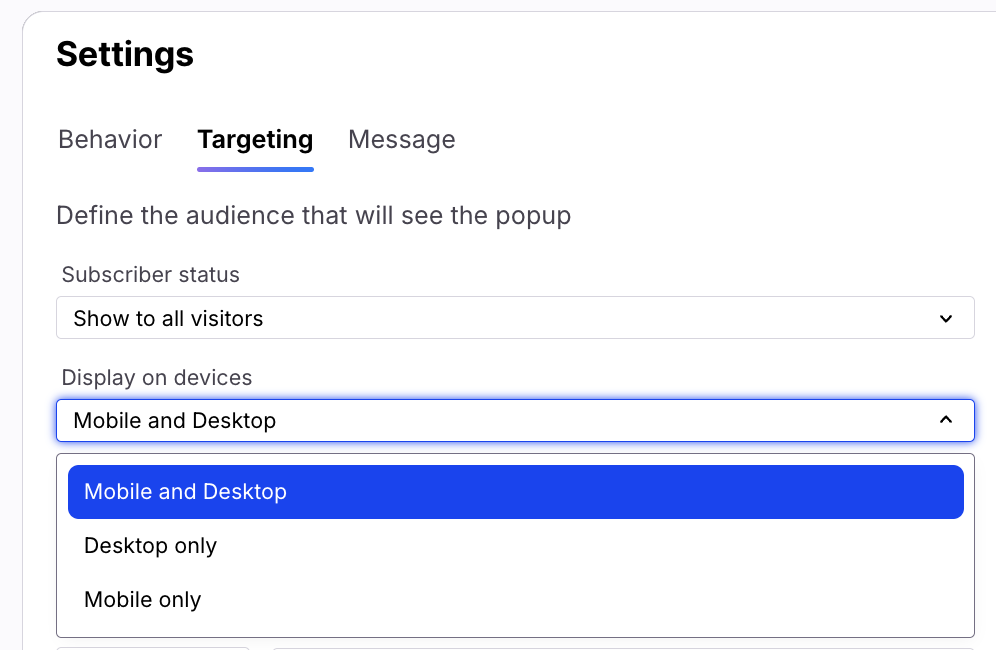Select the highlighted Mobile and Desktop option
This screenshot has height=650, width=996.
[x=515, y=492]
